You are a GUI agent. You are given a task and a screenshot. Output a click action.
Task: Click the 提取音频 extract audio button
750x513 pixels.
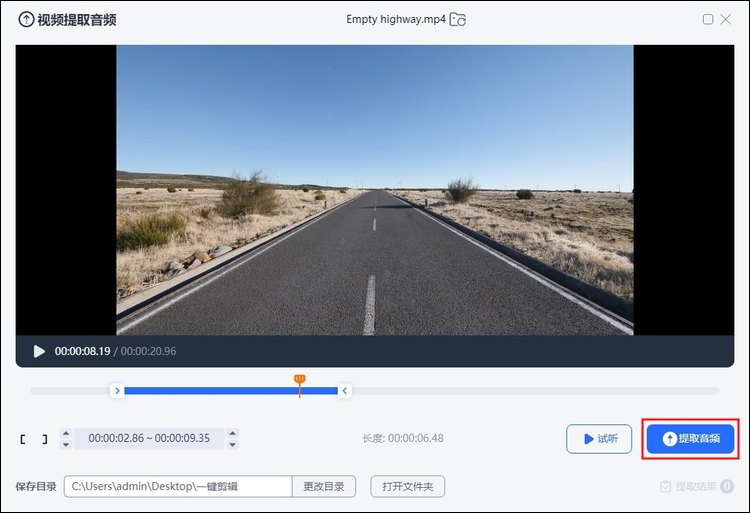point(690,439)
